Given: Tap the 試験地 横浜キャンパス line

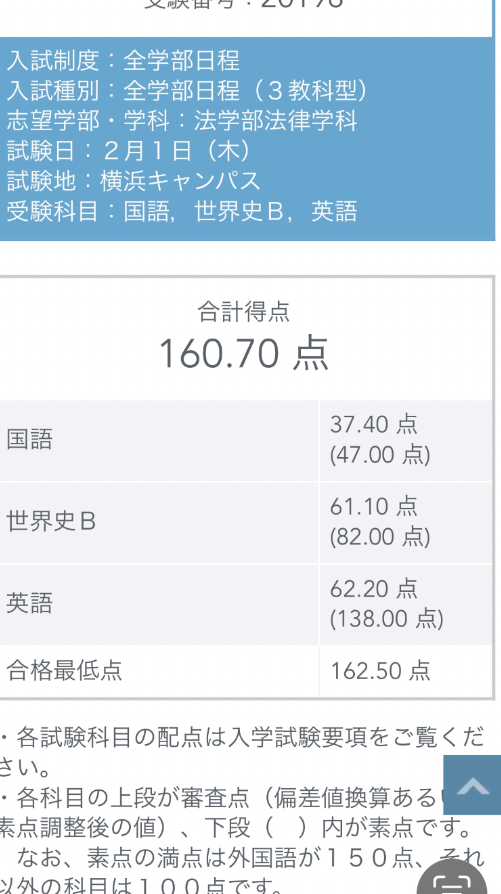Looking at the screenshot, I should [133, 181].
